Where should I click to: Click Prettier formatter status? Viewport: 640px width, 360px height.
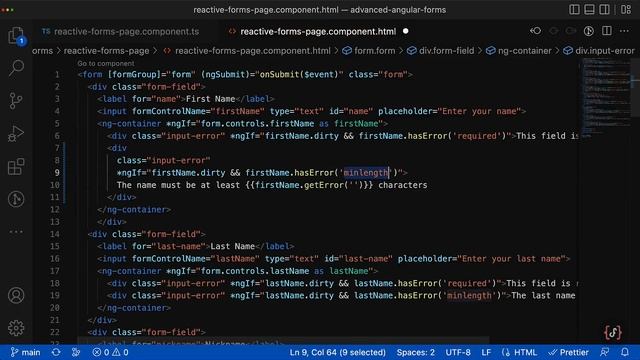pos(569,352)
